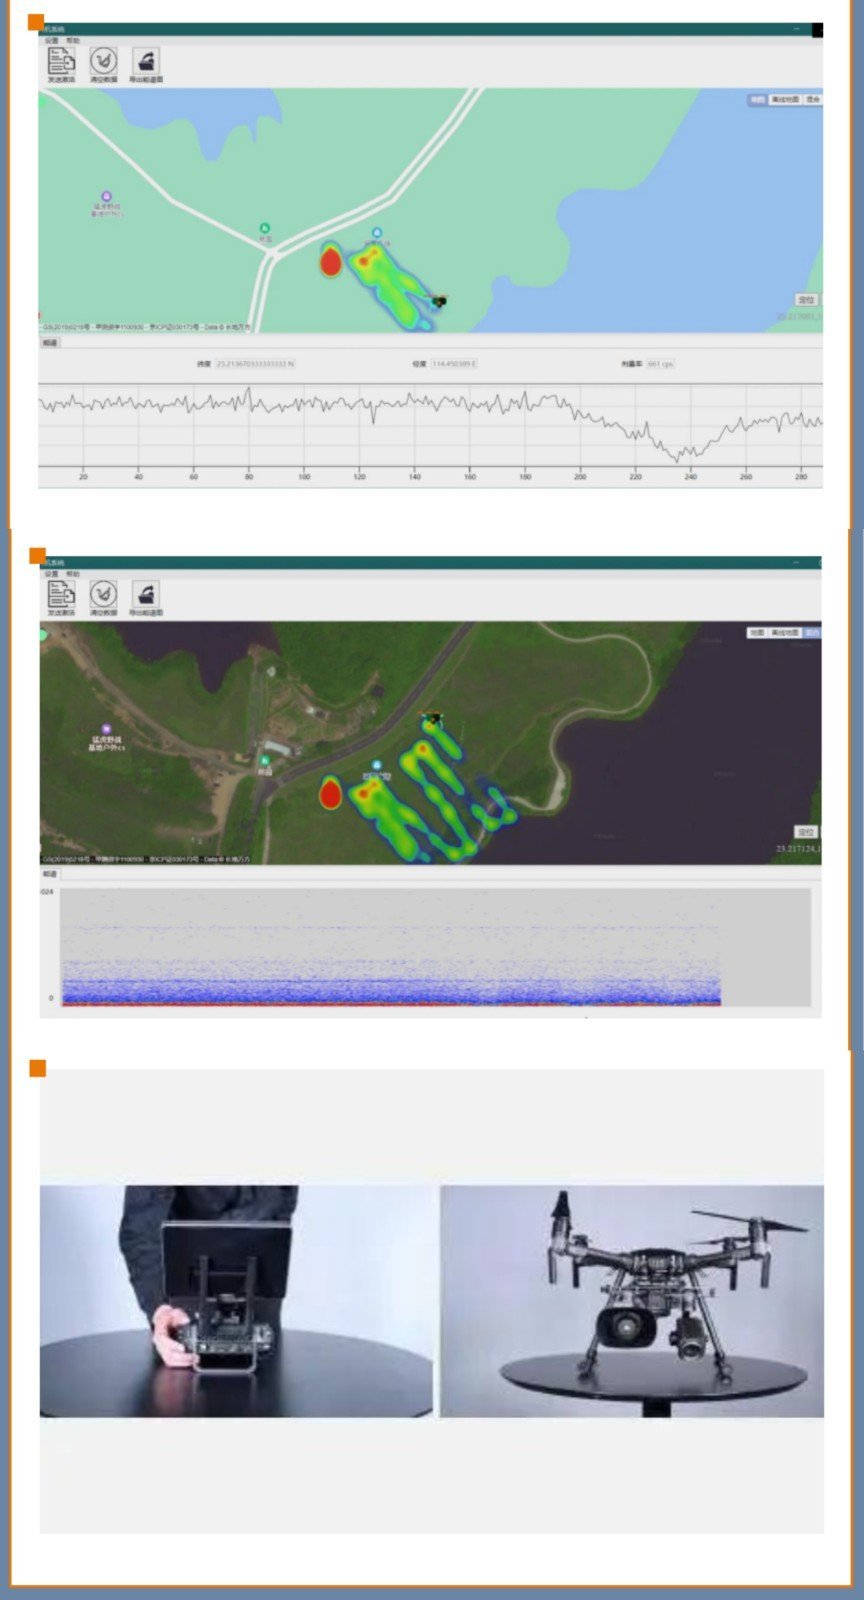Click the 剂量率 dose rate value field
Viewport: 864px width, 1600px height.
660,364
